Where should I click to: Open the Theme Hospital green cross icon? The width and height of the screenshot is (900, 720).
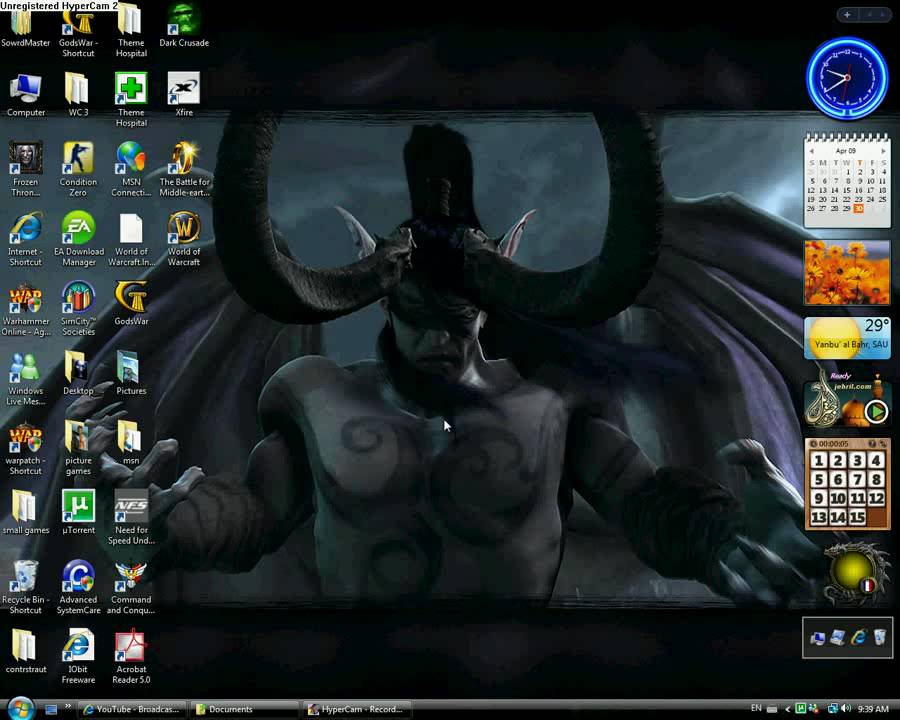point(131,99)
